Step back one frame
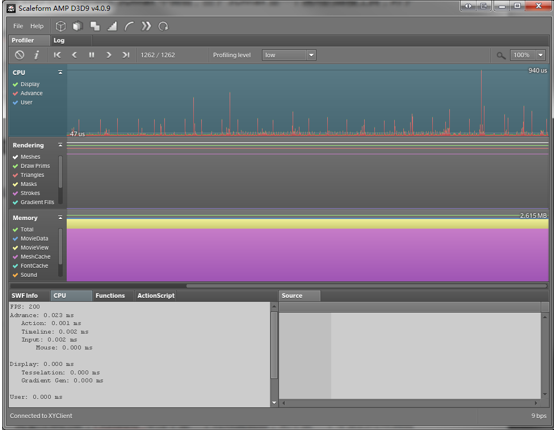The image size is (554, 430). (74, 55)
